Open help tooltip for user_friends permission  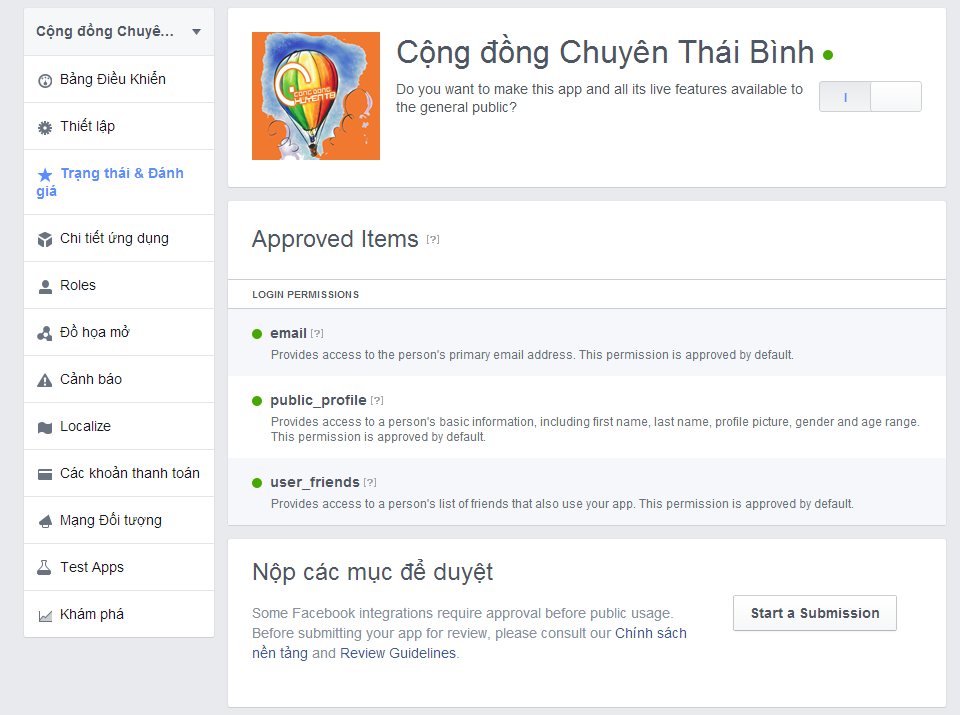point(370,483)
